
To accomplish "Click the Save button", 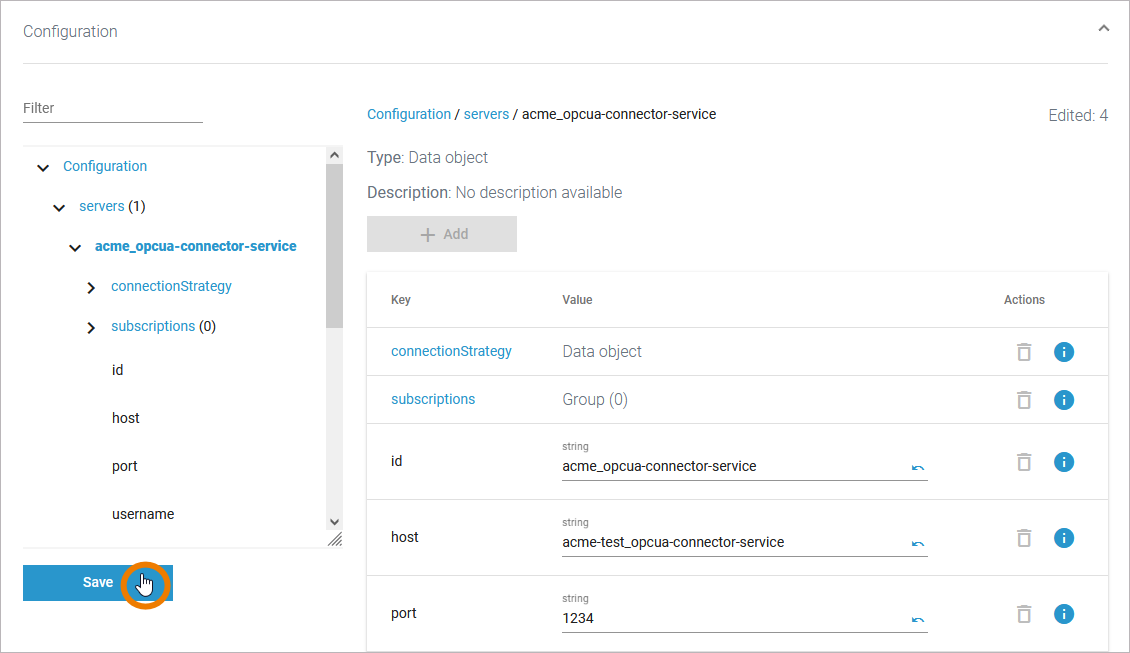I will (x=97, y=582).
